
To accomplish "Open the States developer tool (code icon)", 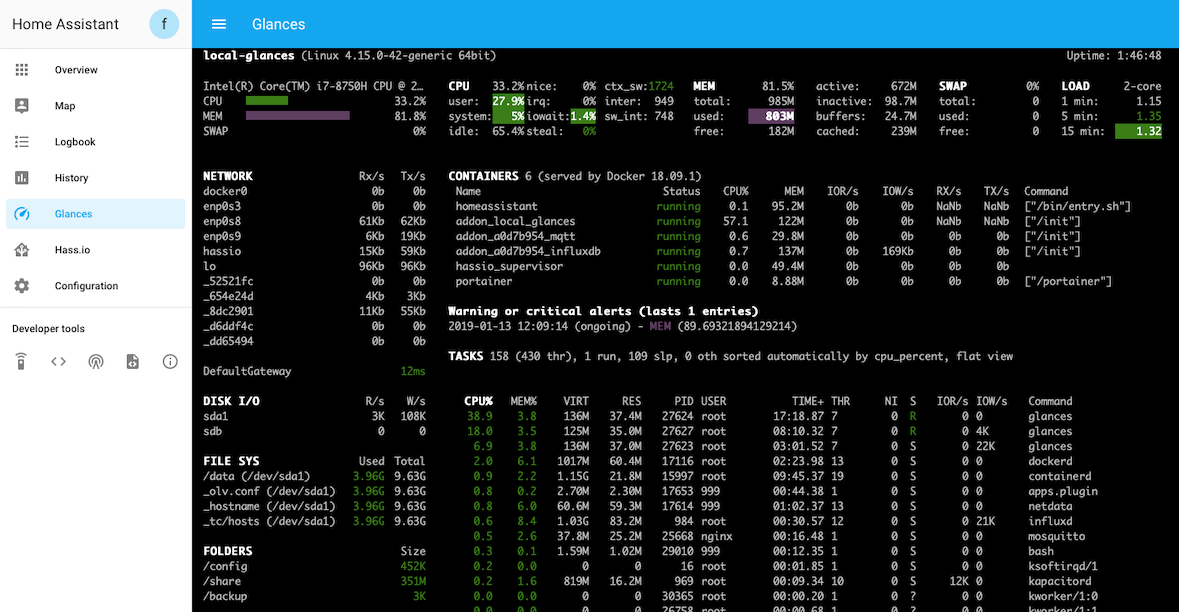I will pyautogui.click(x=58, y=362).
